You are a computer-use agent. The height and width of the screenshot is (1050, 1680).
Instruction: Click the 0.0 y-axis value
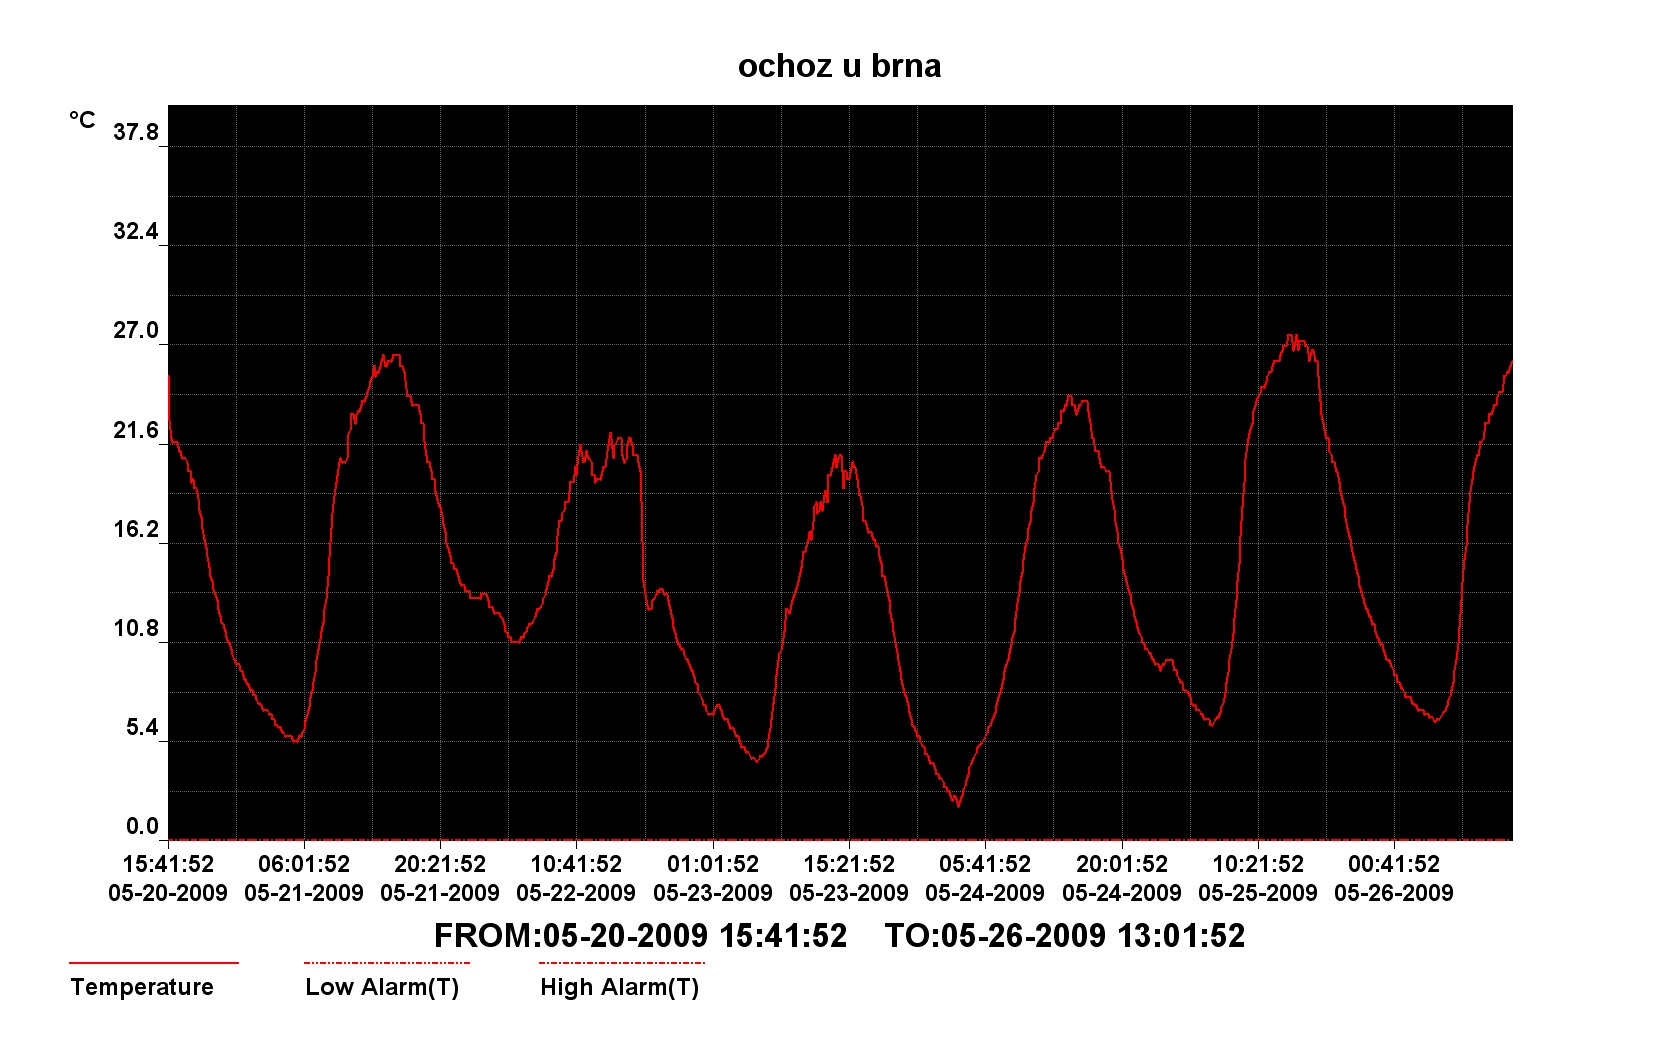coord(142,826)
